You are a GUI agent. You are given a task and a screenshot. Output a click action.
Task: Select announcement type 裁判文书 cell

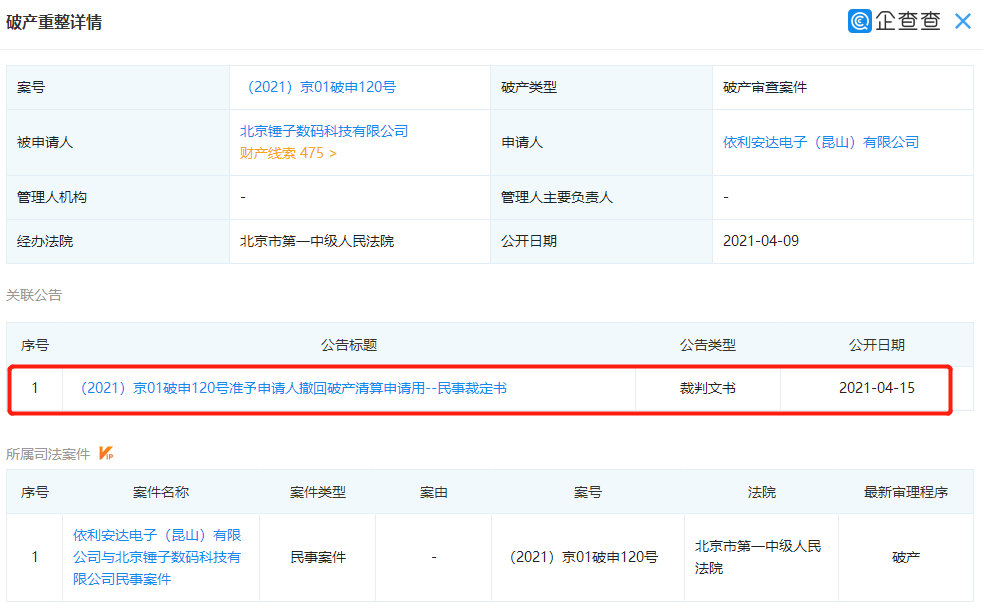pos(708,389)
